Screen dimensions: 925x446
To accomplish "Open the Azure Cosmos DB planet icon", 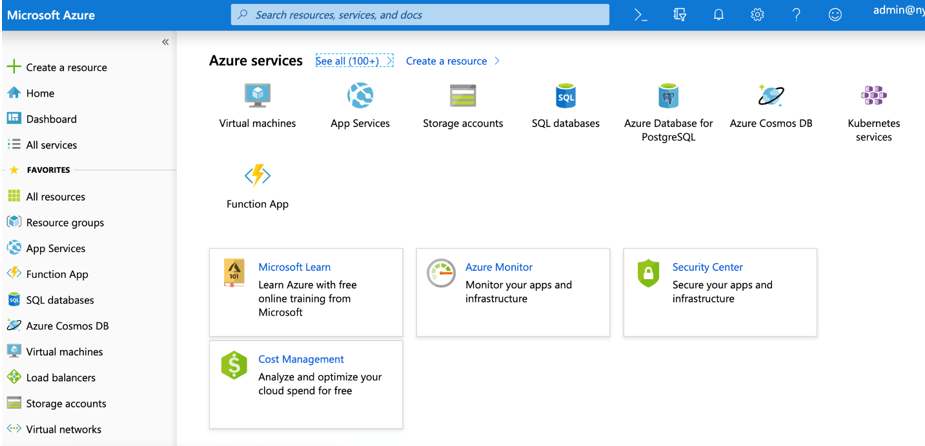I will [770, 96].
